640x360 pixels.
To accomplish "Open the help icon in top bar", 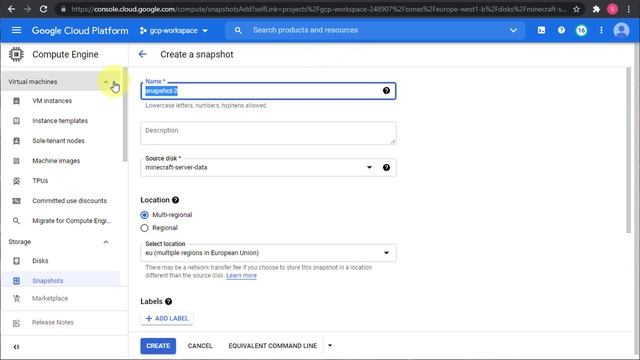I will [561, 30].
